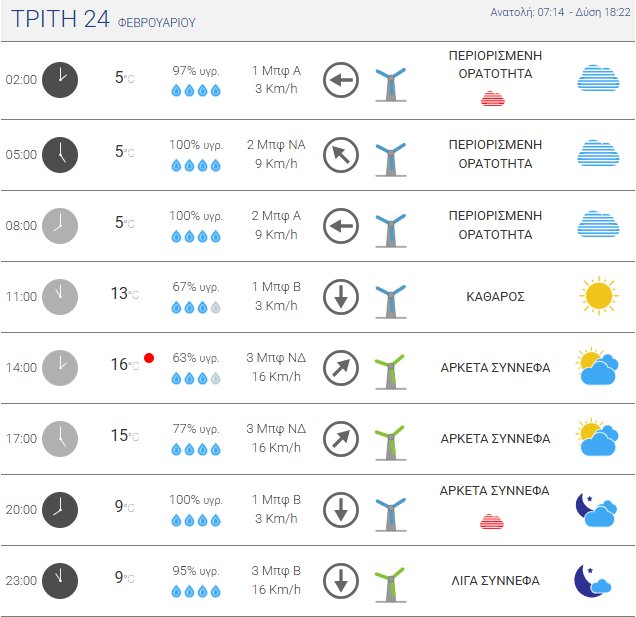The image size is (636, 617).
Task: Click the sunny weather icon at 11:00
Action: click(x=598, y=296)
